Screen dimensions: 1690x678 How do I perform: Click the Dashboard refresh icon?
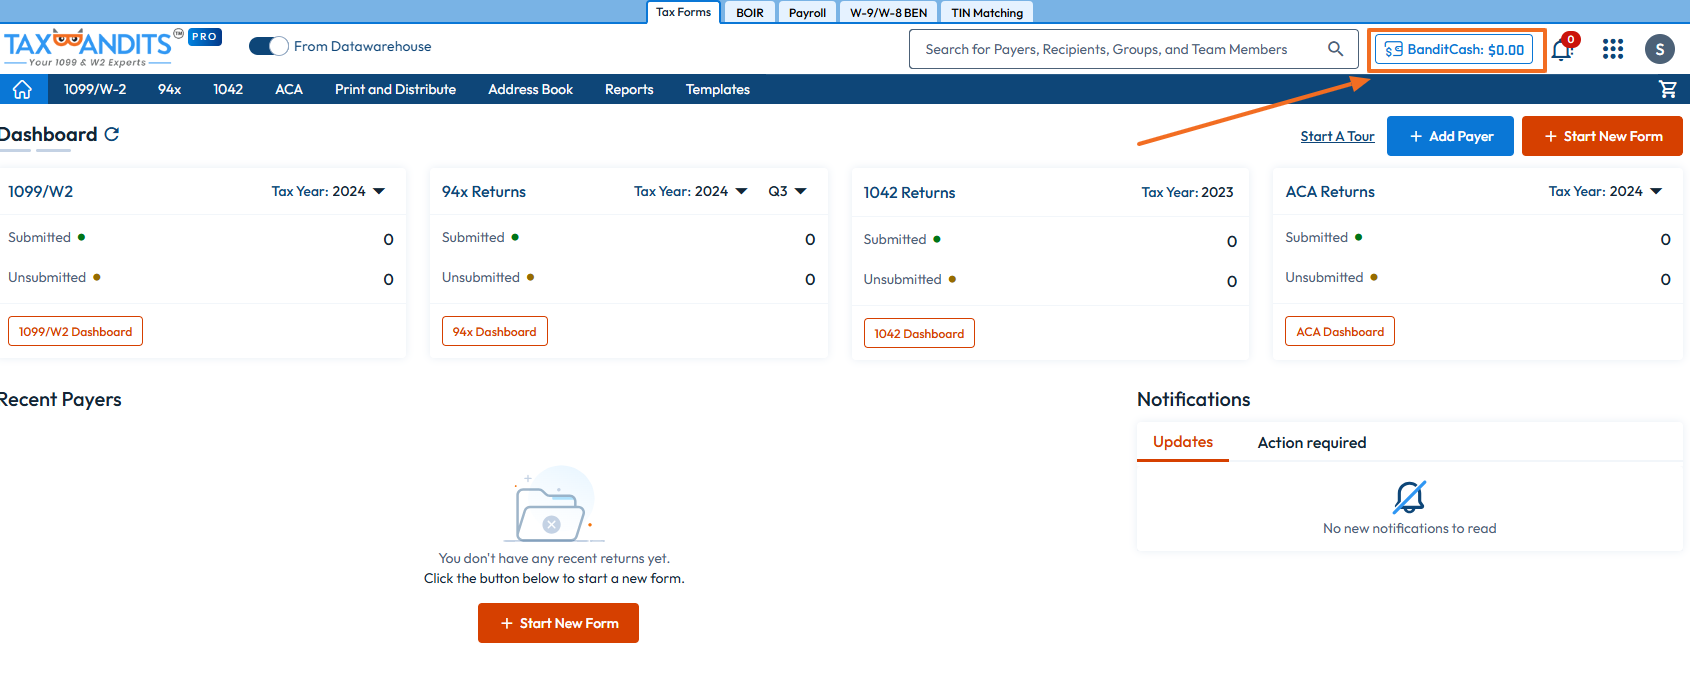coord(112,134)
